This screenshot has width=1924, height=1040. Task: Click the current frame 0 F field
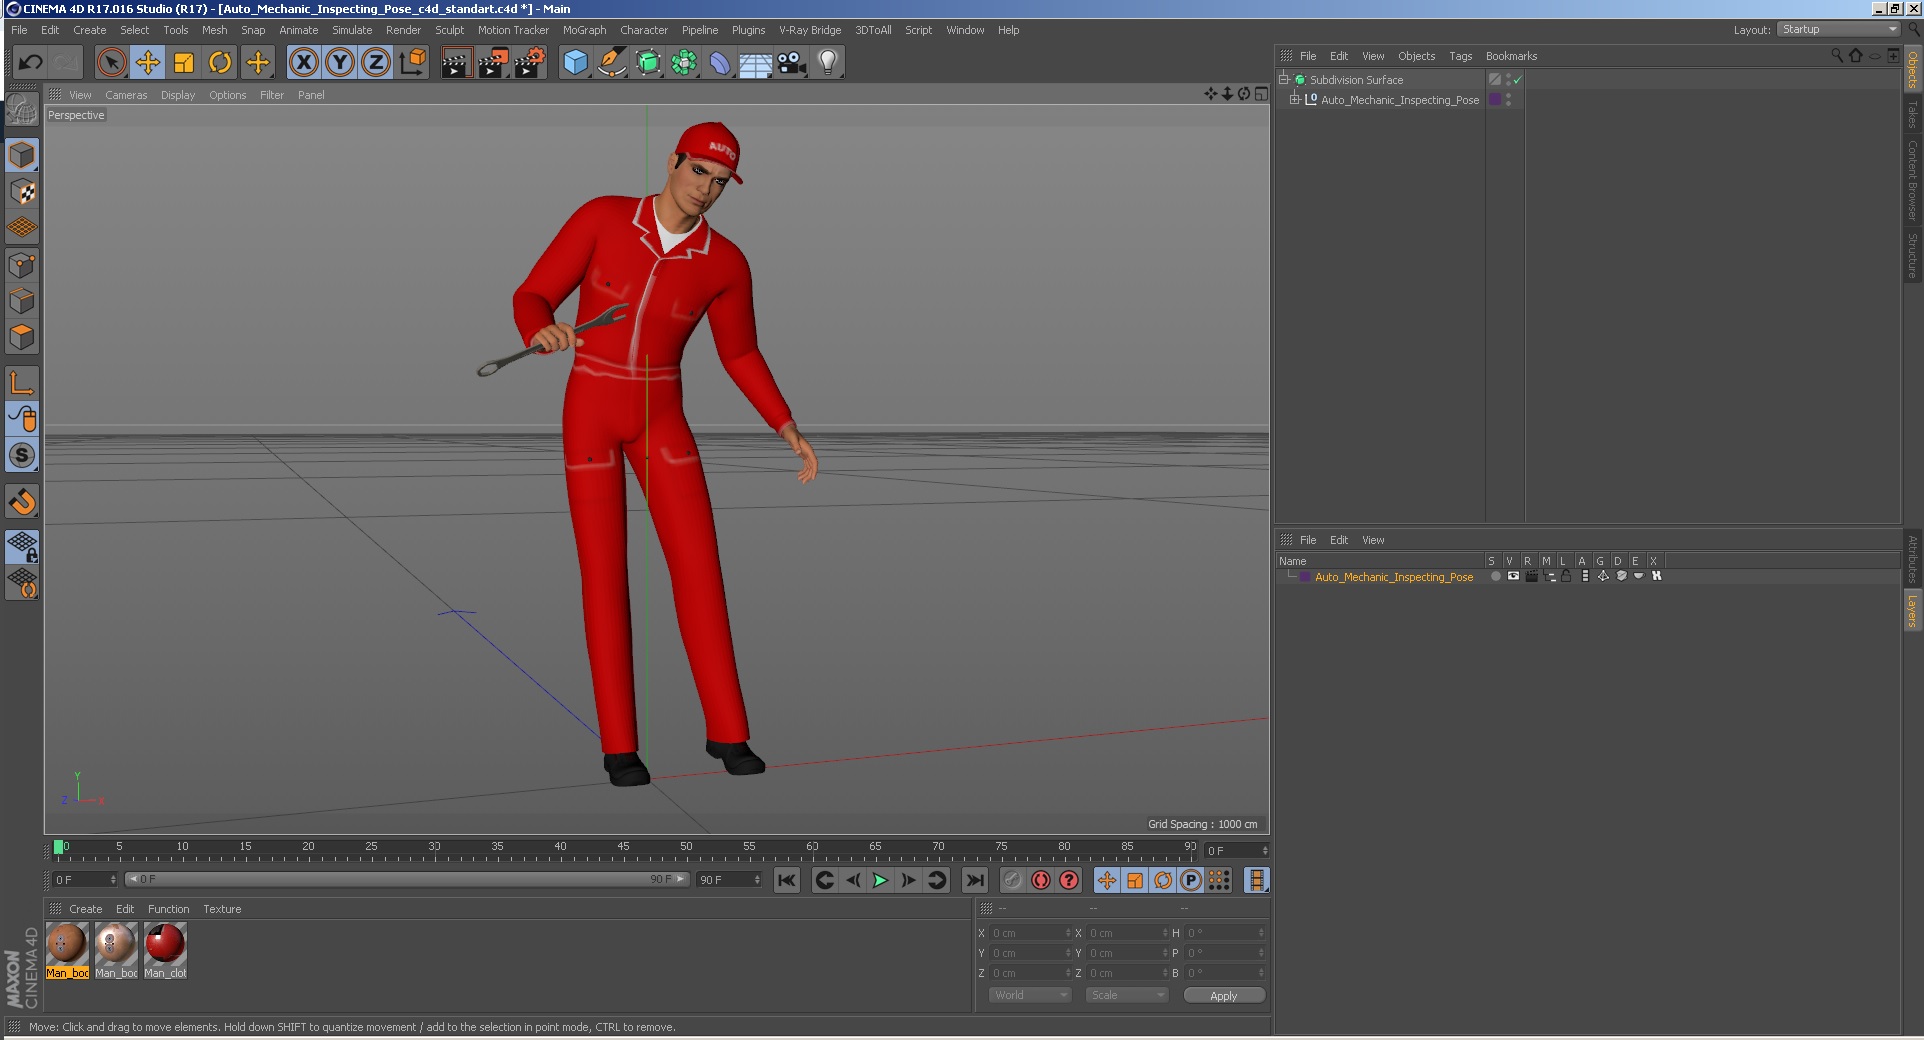click(85, 880)
